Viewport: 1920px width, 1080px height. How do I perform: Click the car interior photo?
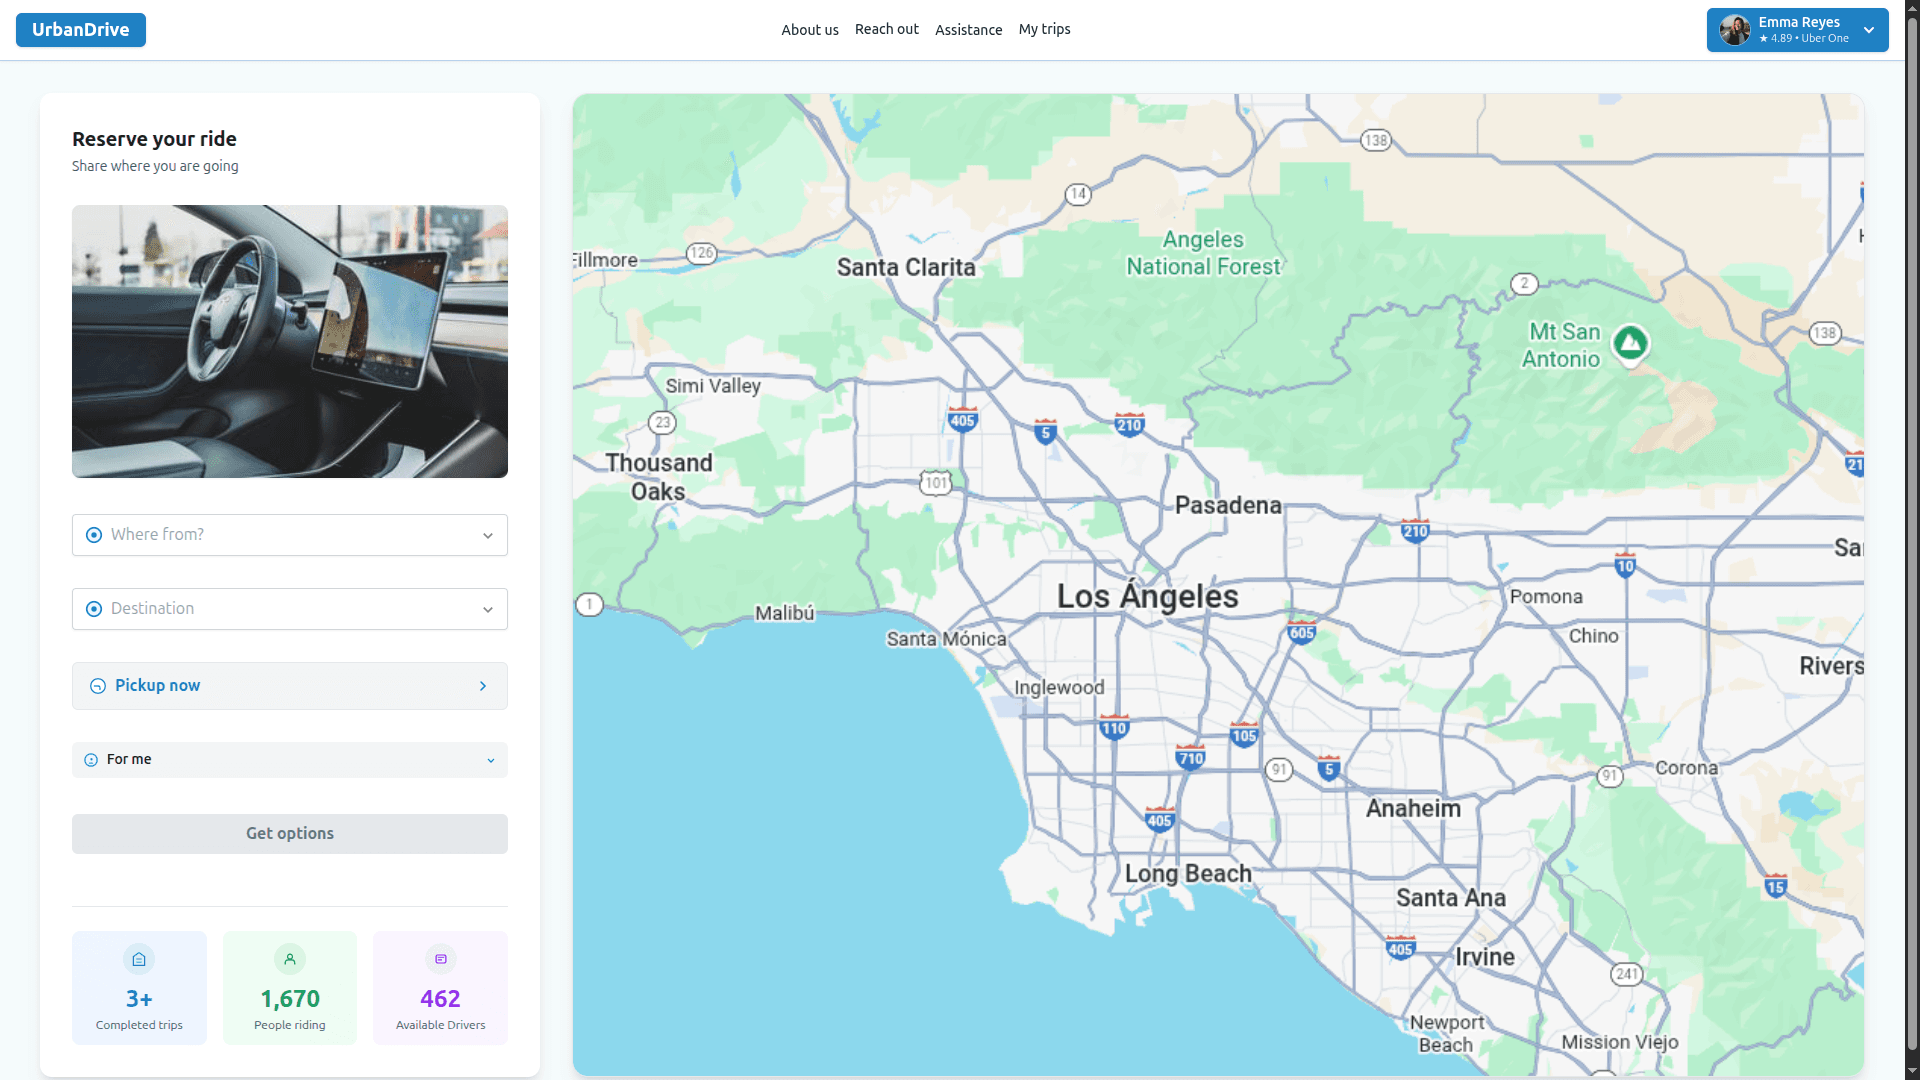[290, 341]
